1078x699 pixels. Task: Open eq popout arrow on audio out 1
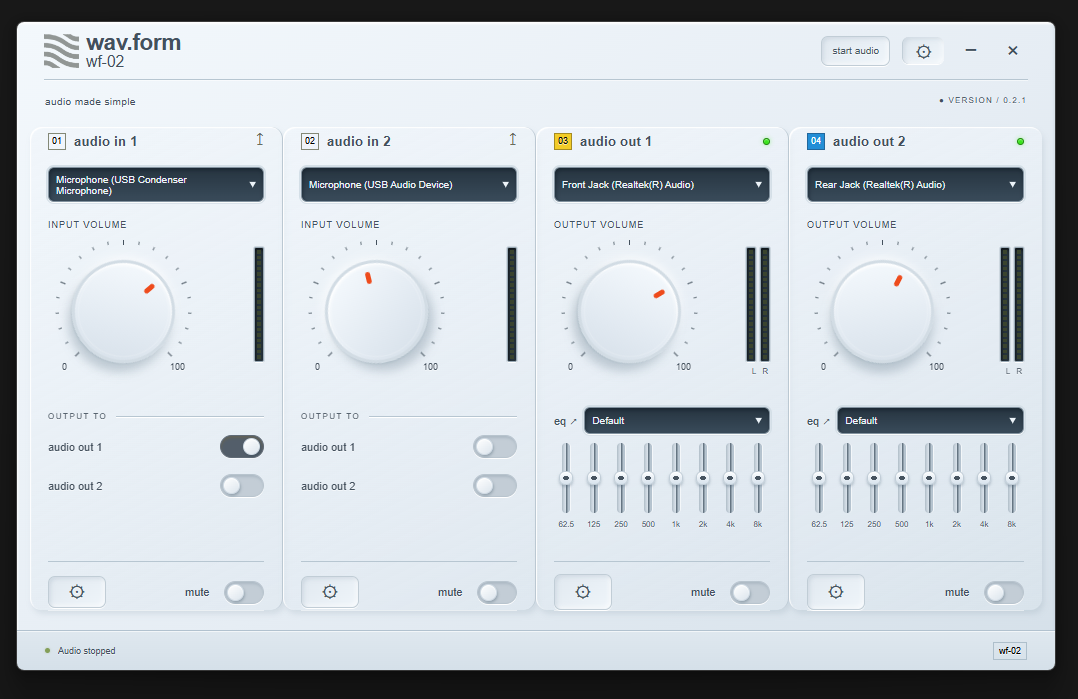(574, 421)
